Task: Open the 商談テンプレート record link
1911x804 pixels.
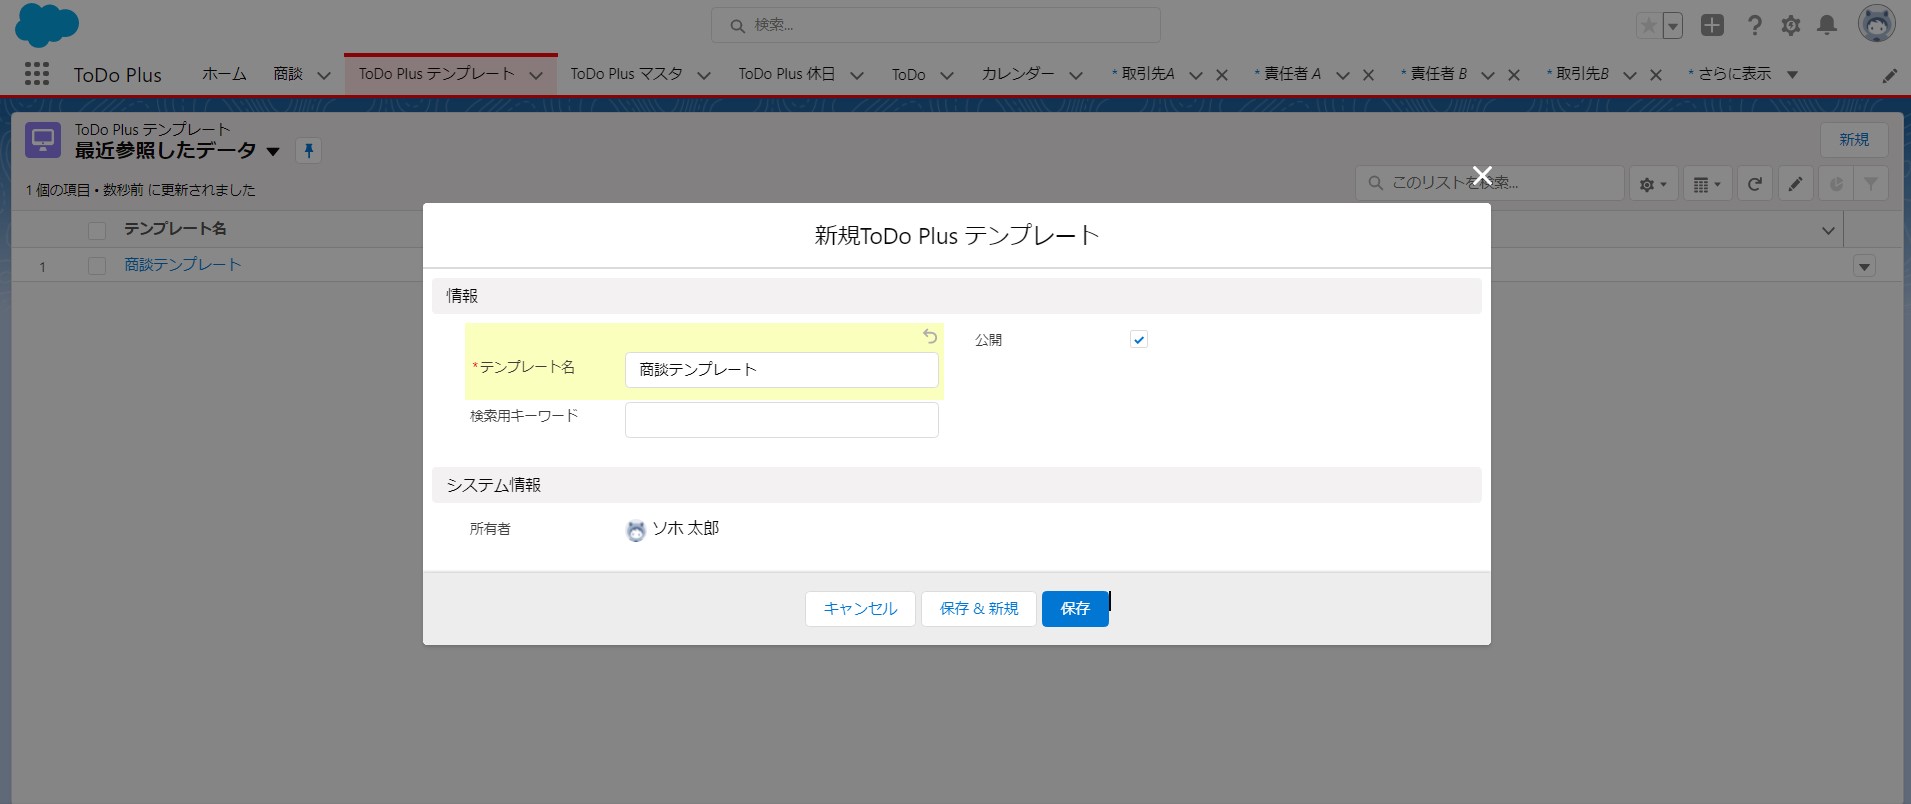Action: pos(183,265)
